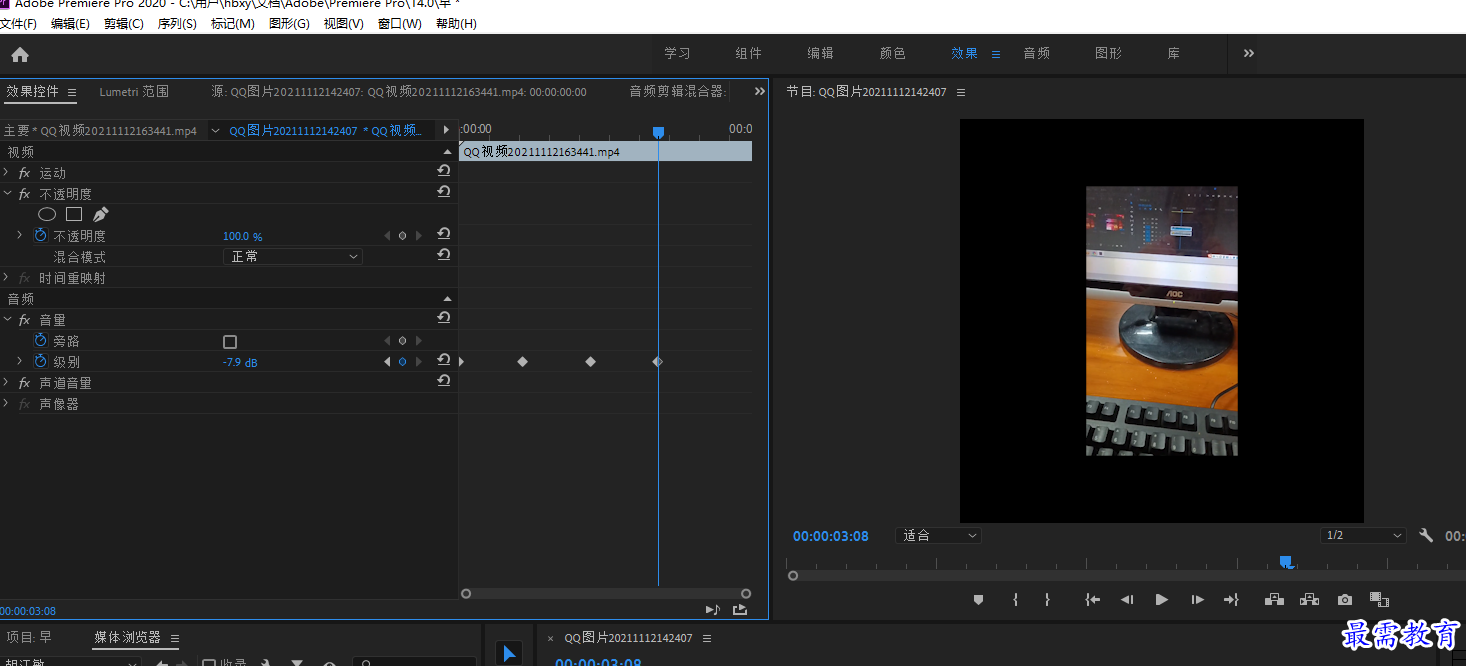
Task: Toggle the fx switch for 运动
Action: [24, 173]
